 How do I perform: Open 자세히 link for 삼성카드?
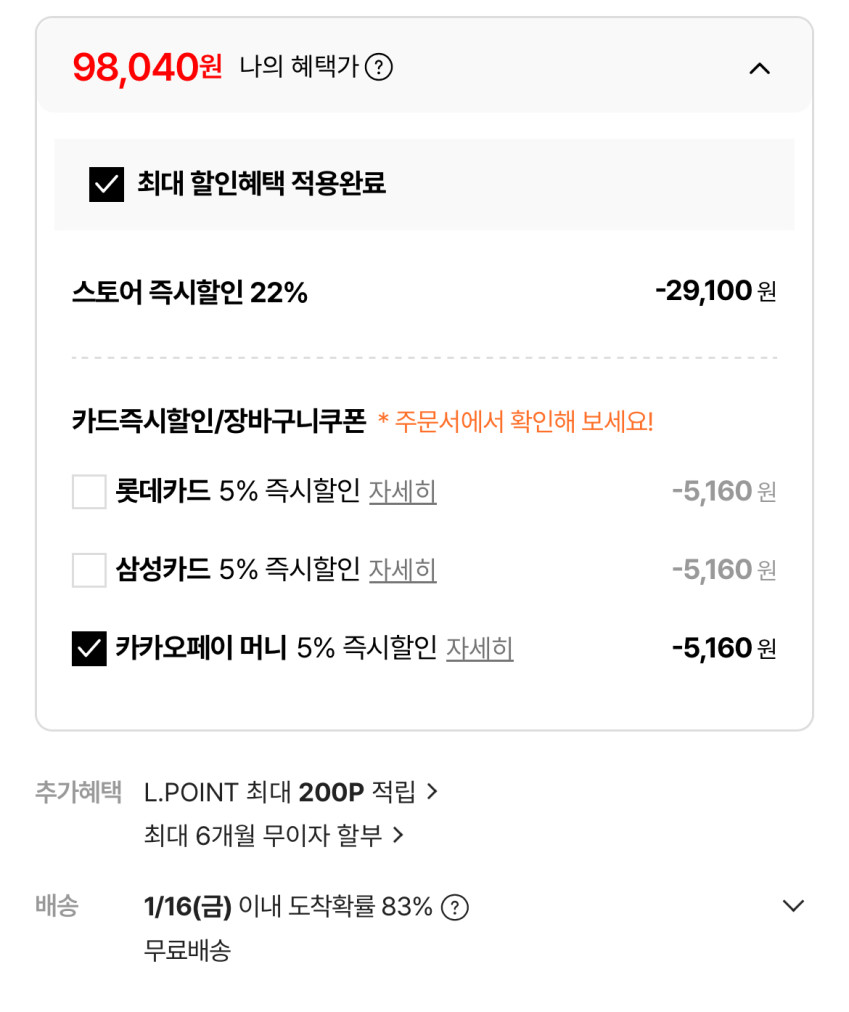tap(402, 570)
